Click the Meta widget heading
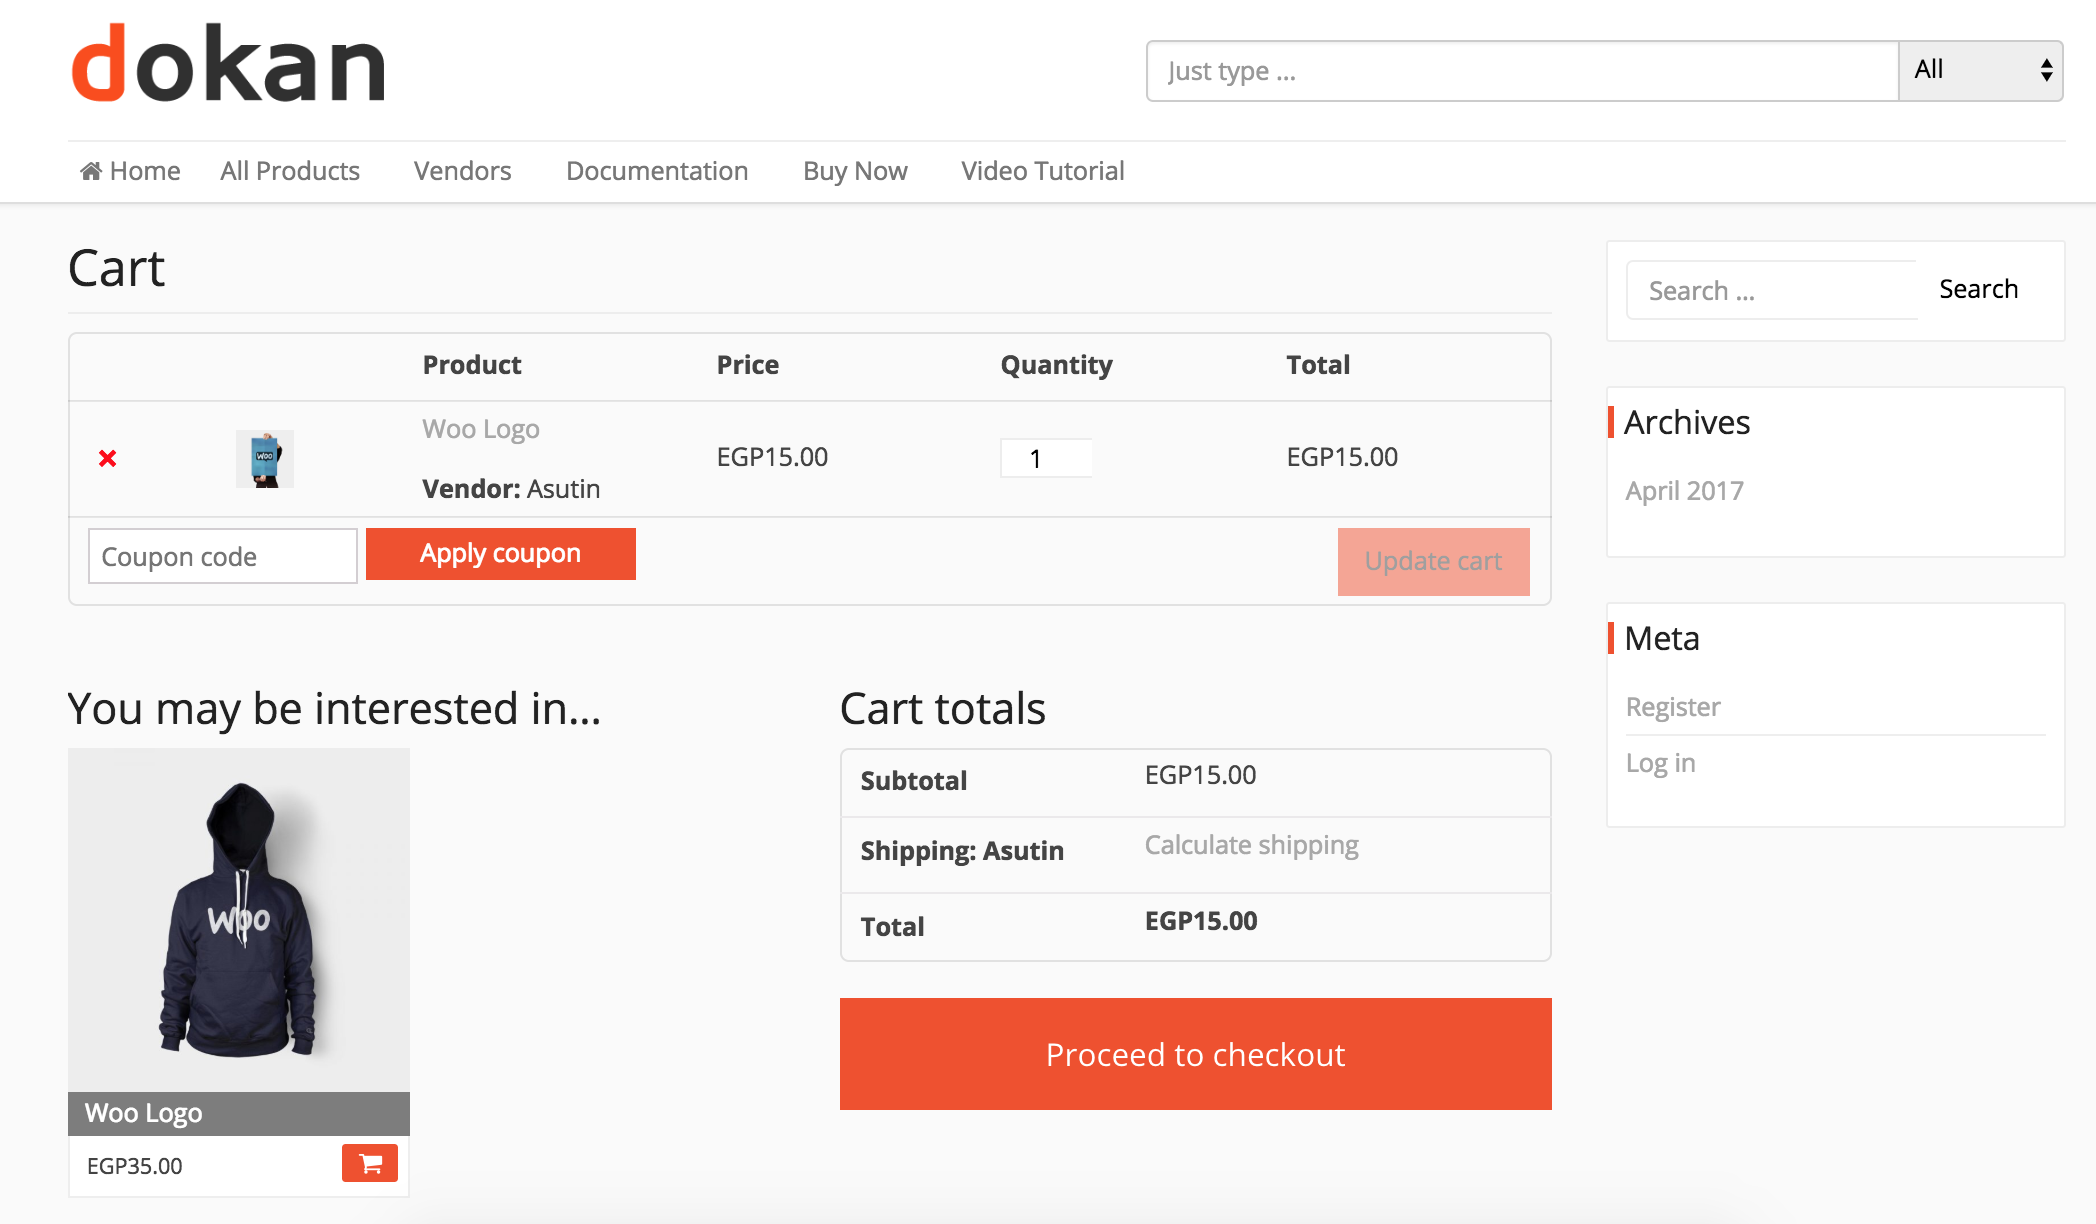 pos(1662,638)
